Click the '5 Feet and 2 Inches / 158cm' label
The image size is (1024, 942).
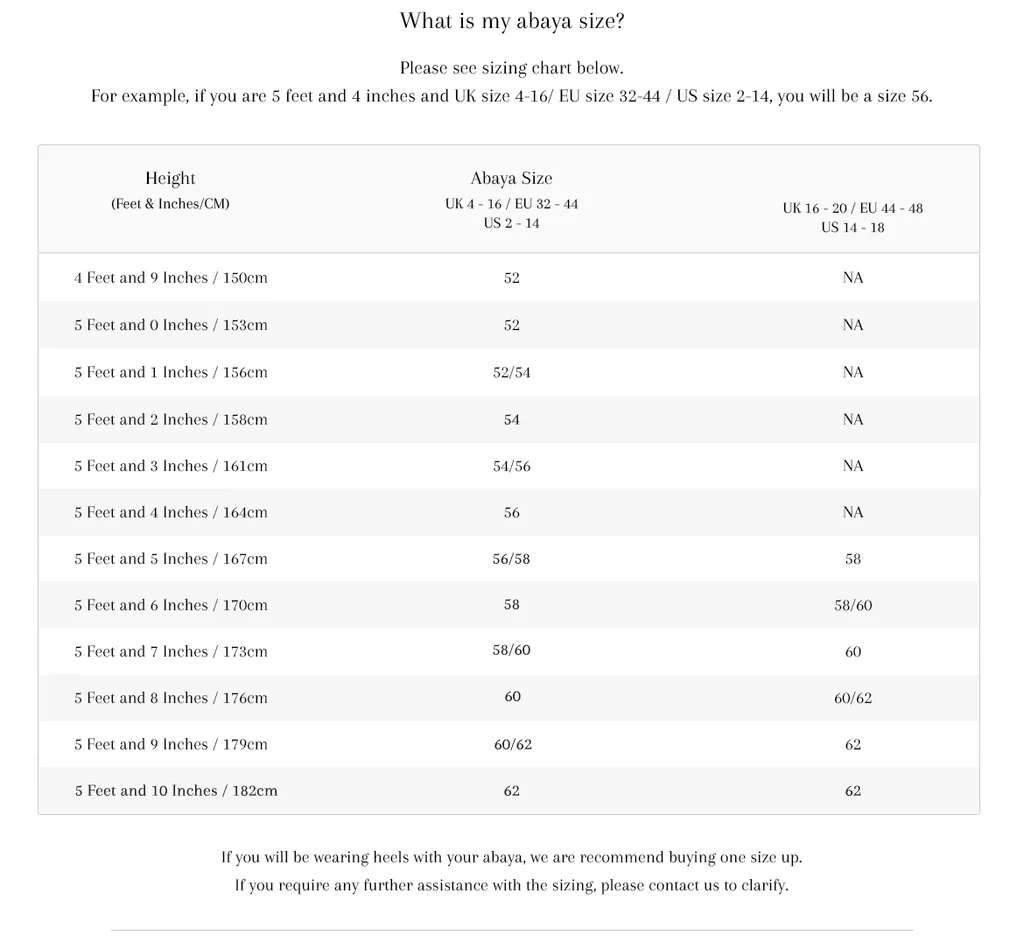[x=171, y=419]
